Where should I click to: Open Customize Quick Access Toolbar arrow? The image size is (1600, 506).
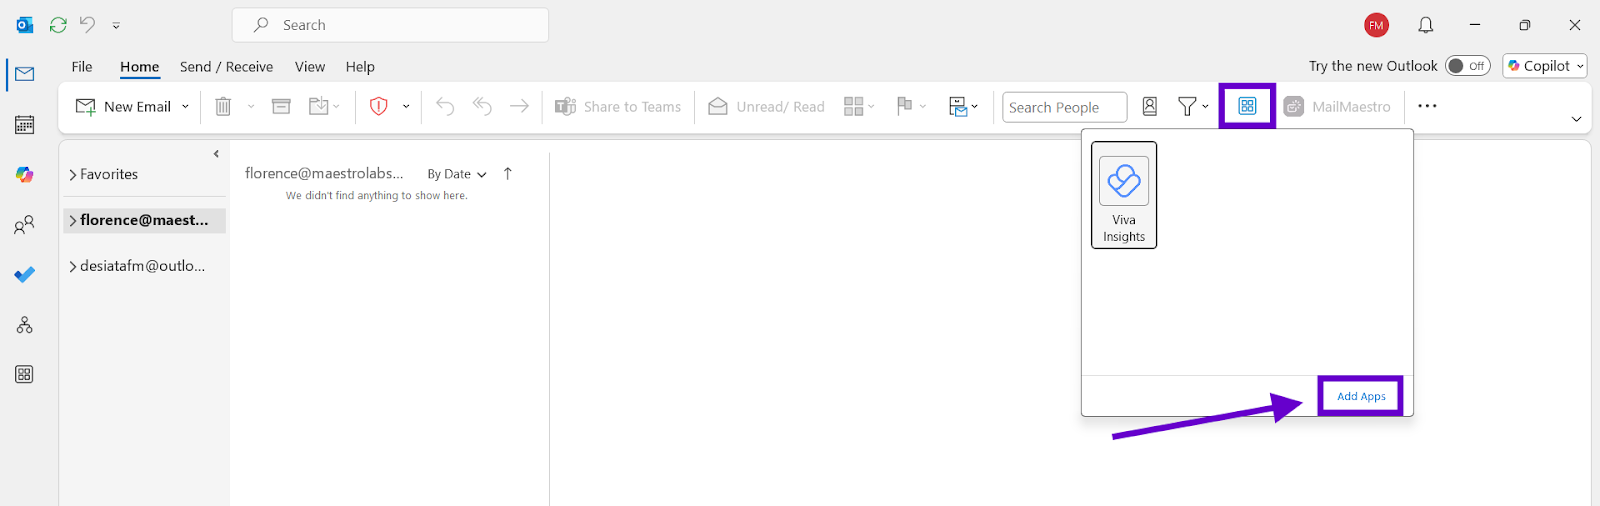116,26
